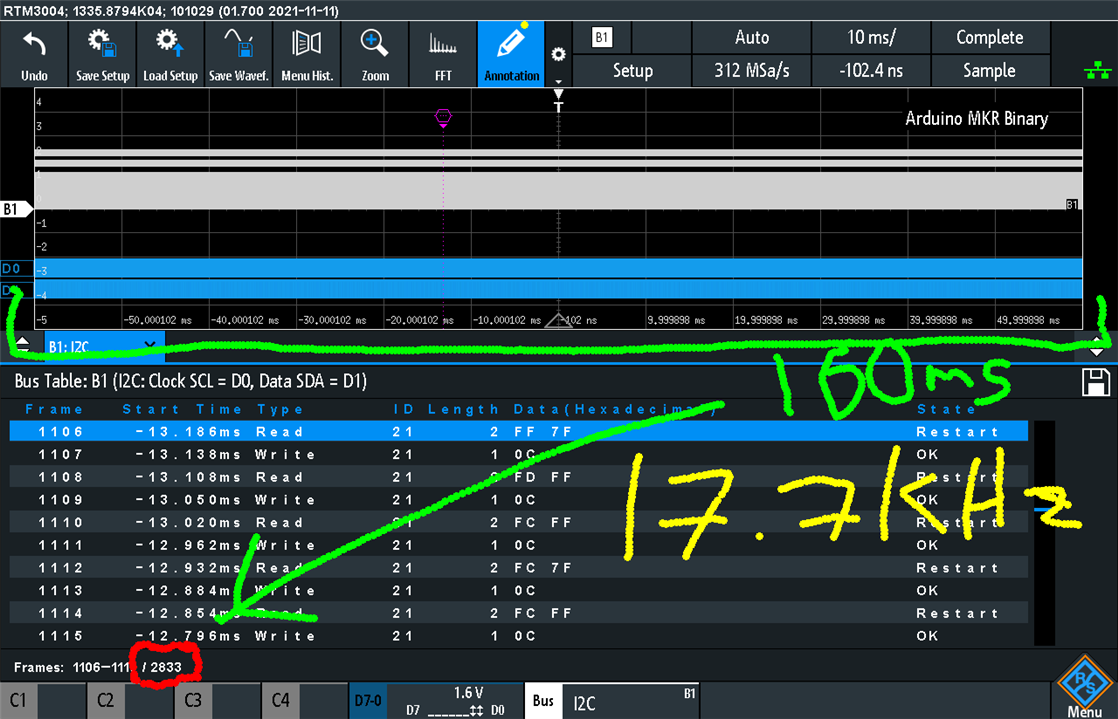Open the Bus I2C B1 button
The height and width of the screenshot is (719, 1118).
coord(612,700)
